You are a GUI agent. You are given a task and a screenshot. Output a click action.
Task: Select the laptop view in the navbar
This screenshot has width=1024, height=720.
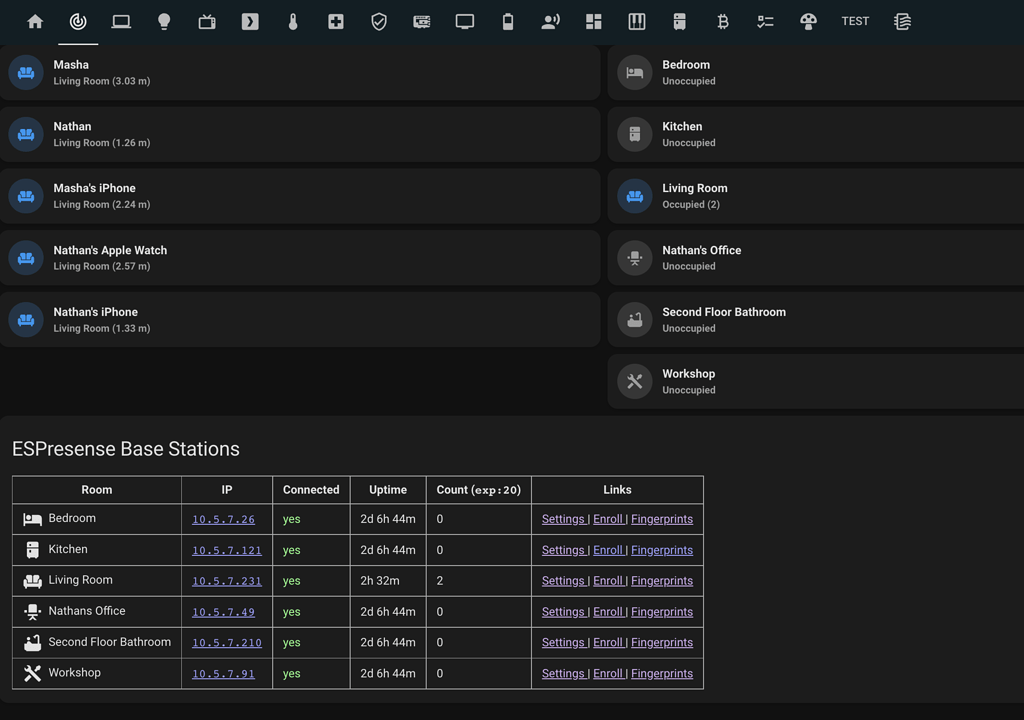[x=121, y=21]
